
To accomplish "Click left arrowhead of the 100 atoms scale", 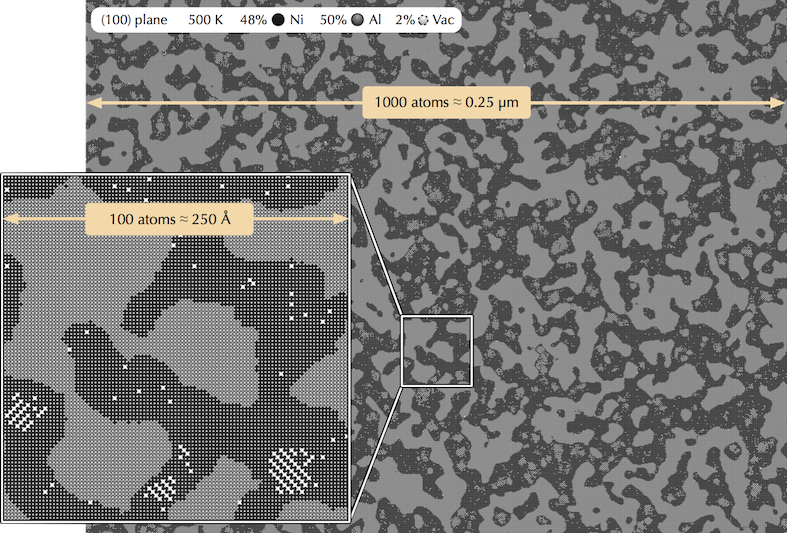I will (x=10, y=218).
